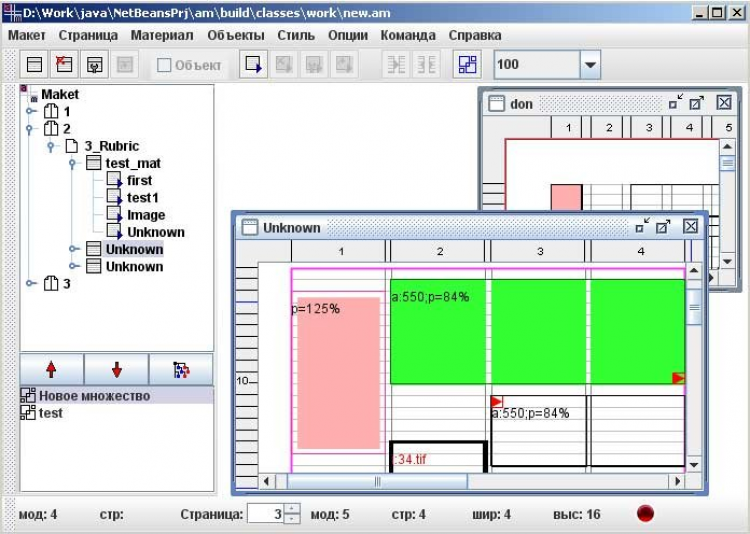This screenshot has height=534, width=750.
Task: Click the first toolbar icon for new material
Action: point(34,65)
